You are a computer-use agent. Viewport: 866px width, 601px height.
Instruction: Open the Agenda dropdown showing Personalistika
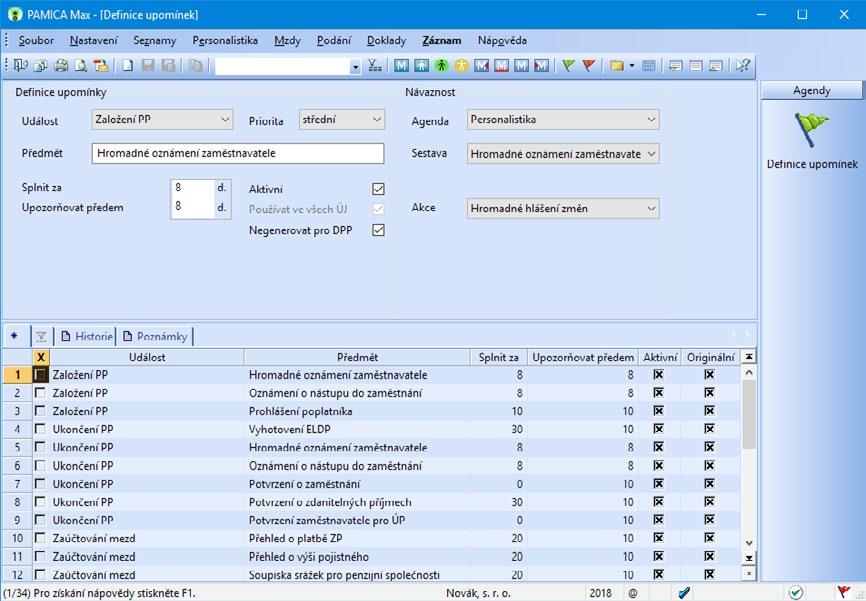coord(563,119)
